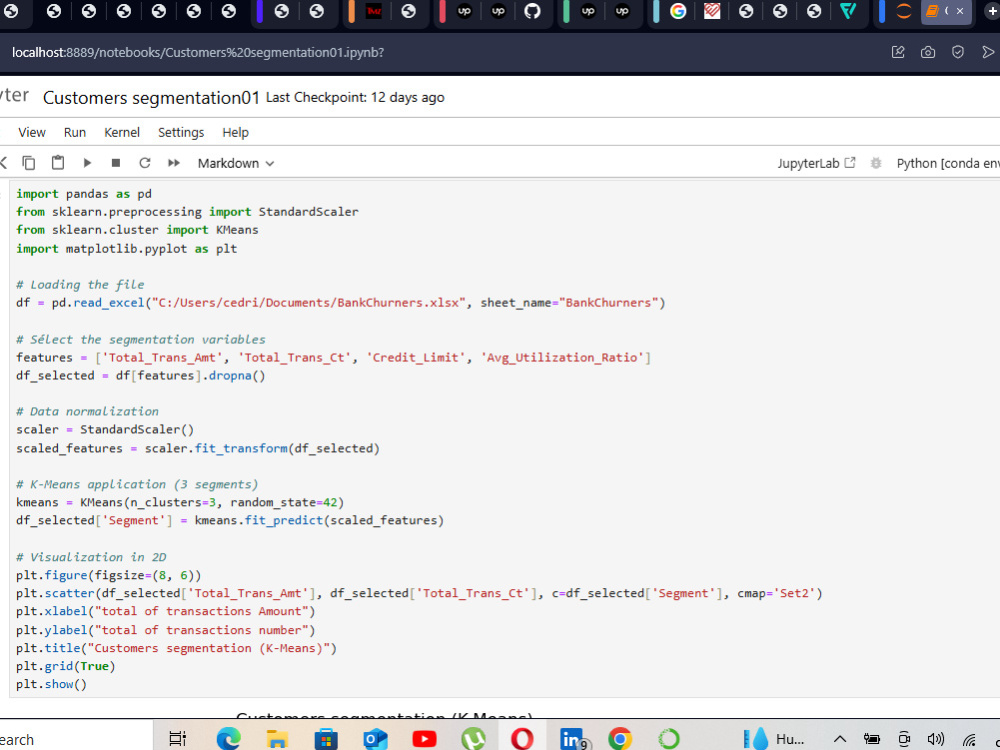Open Microsoft Store from the taskbar
The height and width of the screenshot is (750, 1000).
(326, 739)
